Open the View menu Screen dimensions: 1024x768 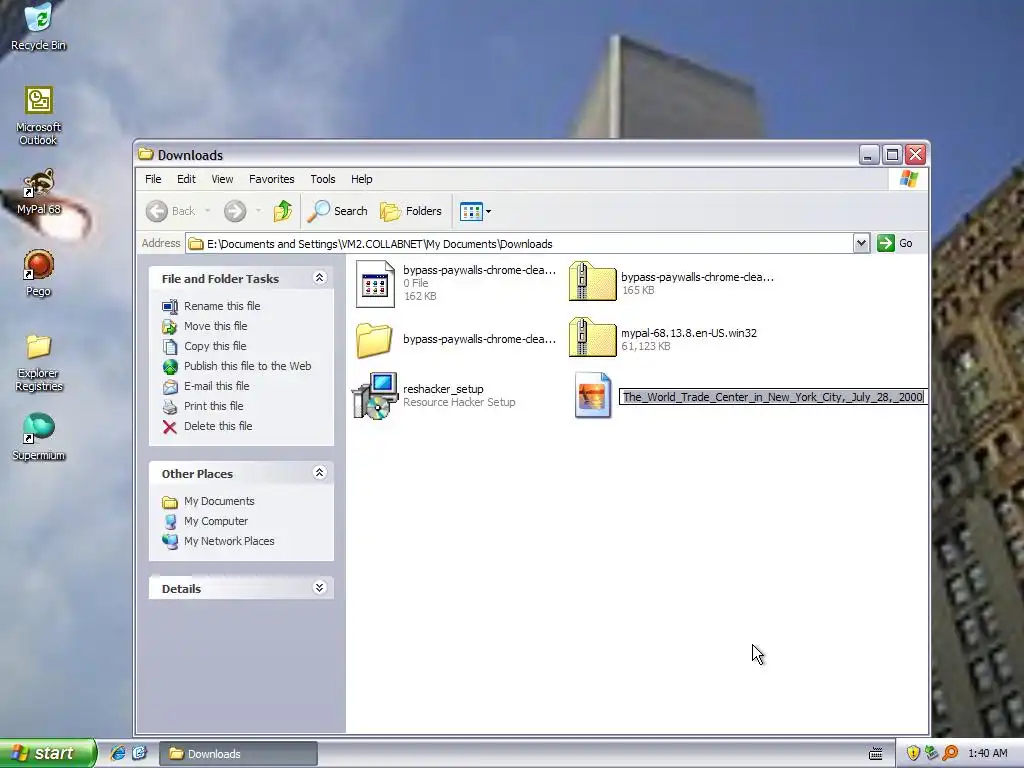[222, 179]
